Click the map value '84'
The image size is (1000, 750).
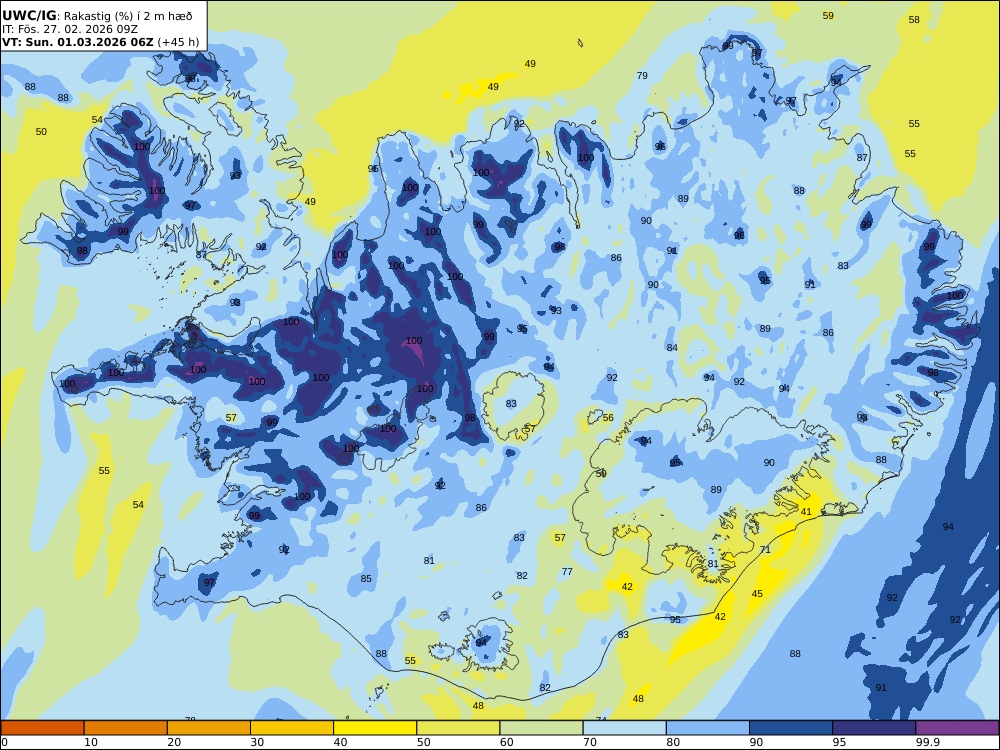672,348
